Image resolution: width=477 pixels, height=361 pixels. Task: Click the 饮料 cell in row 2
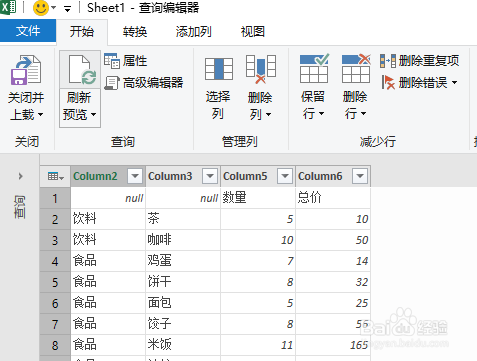point(108,219)
